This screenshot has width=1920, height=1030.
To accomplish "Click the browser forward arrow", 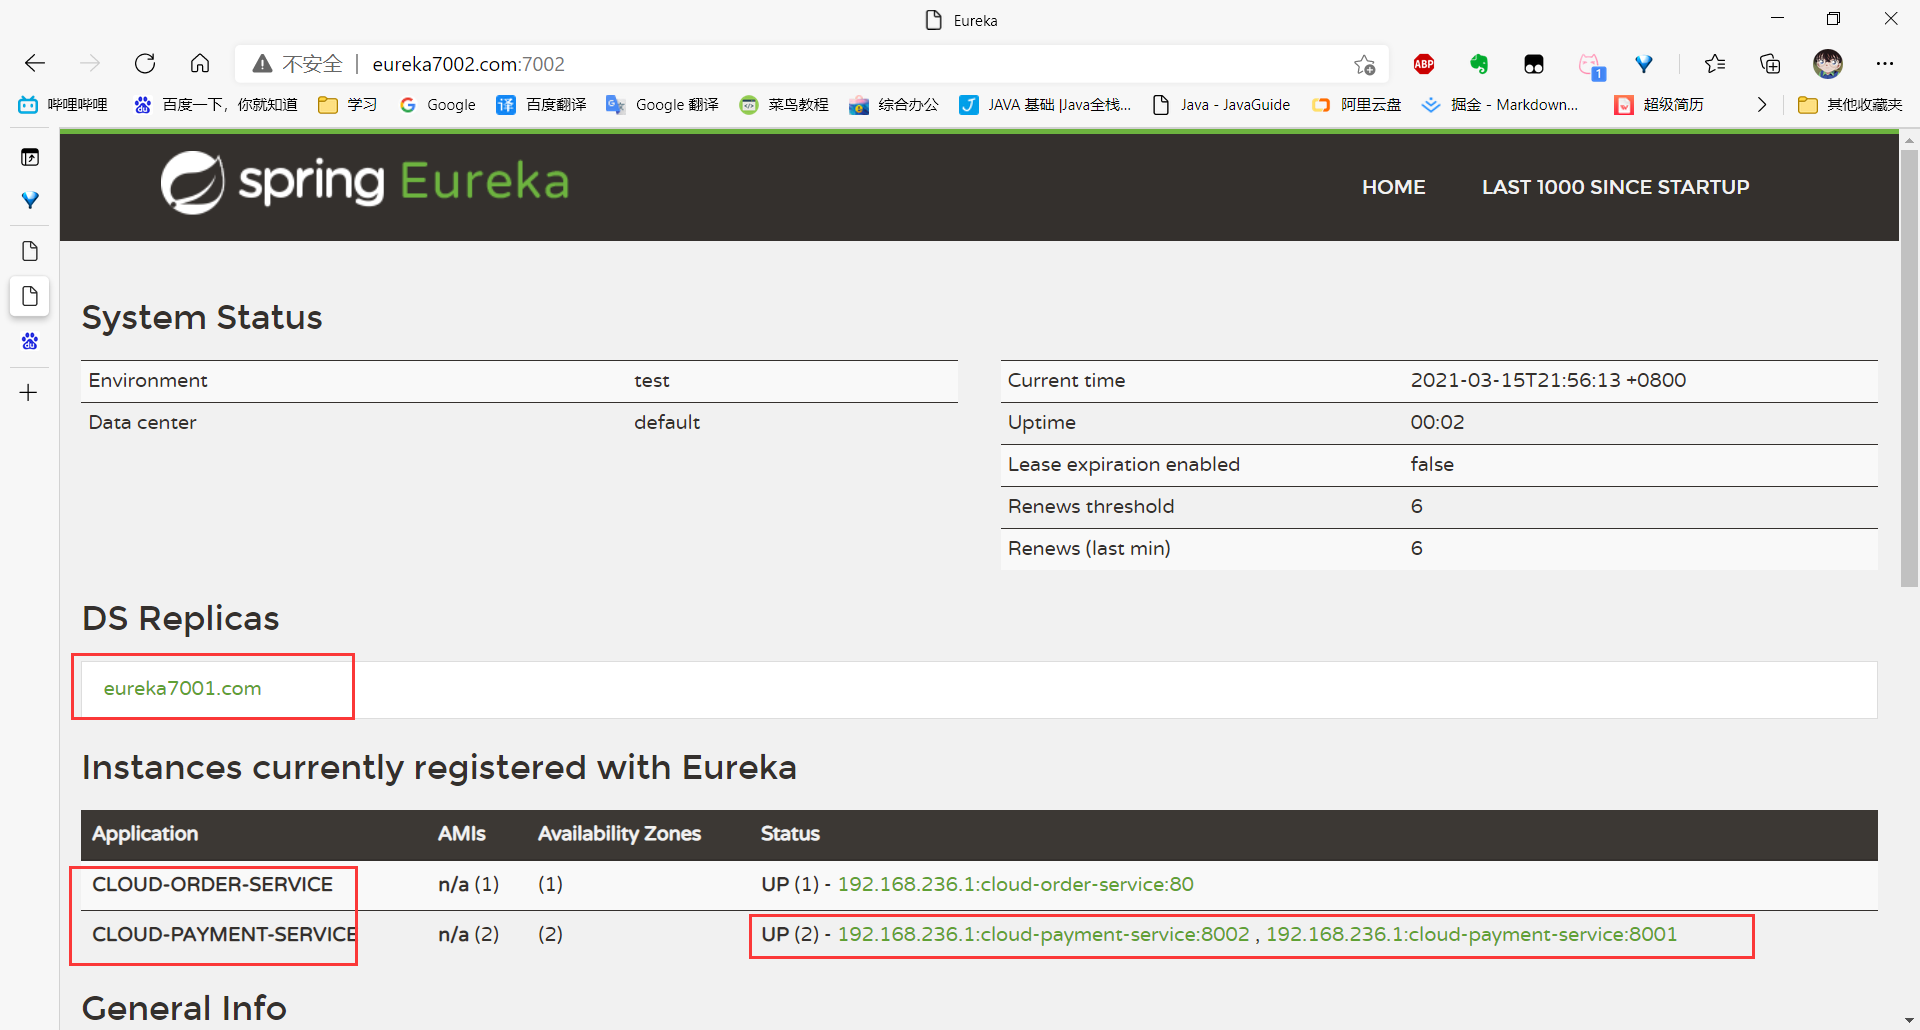I will (90, 64).
